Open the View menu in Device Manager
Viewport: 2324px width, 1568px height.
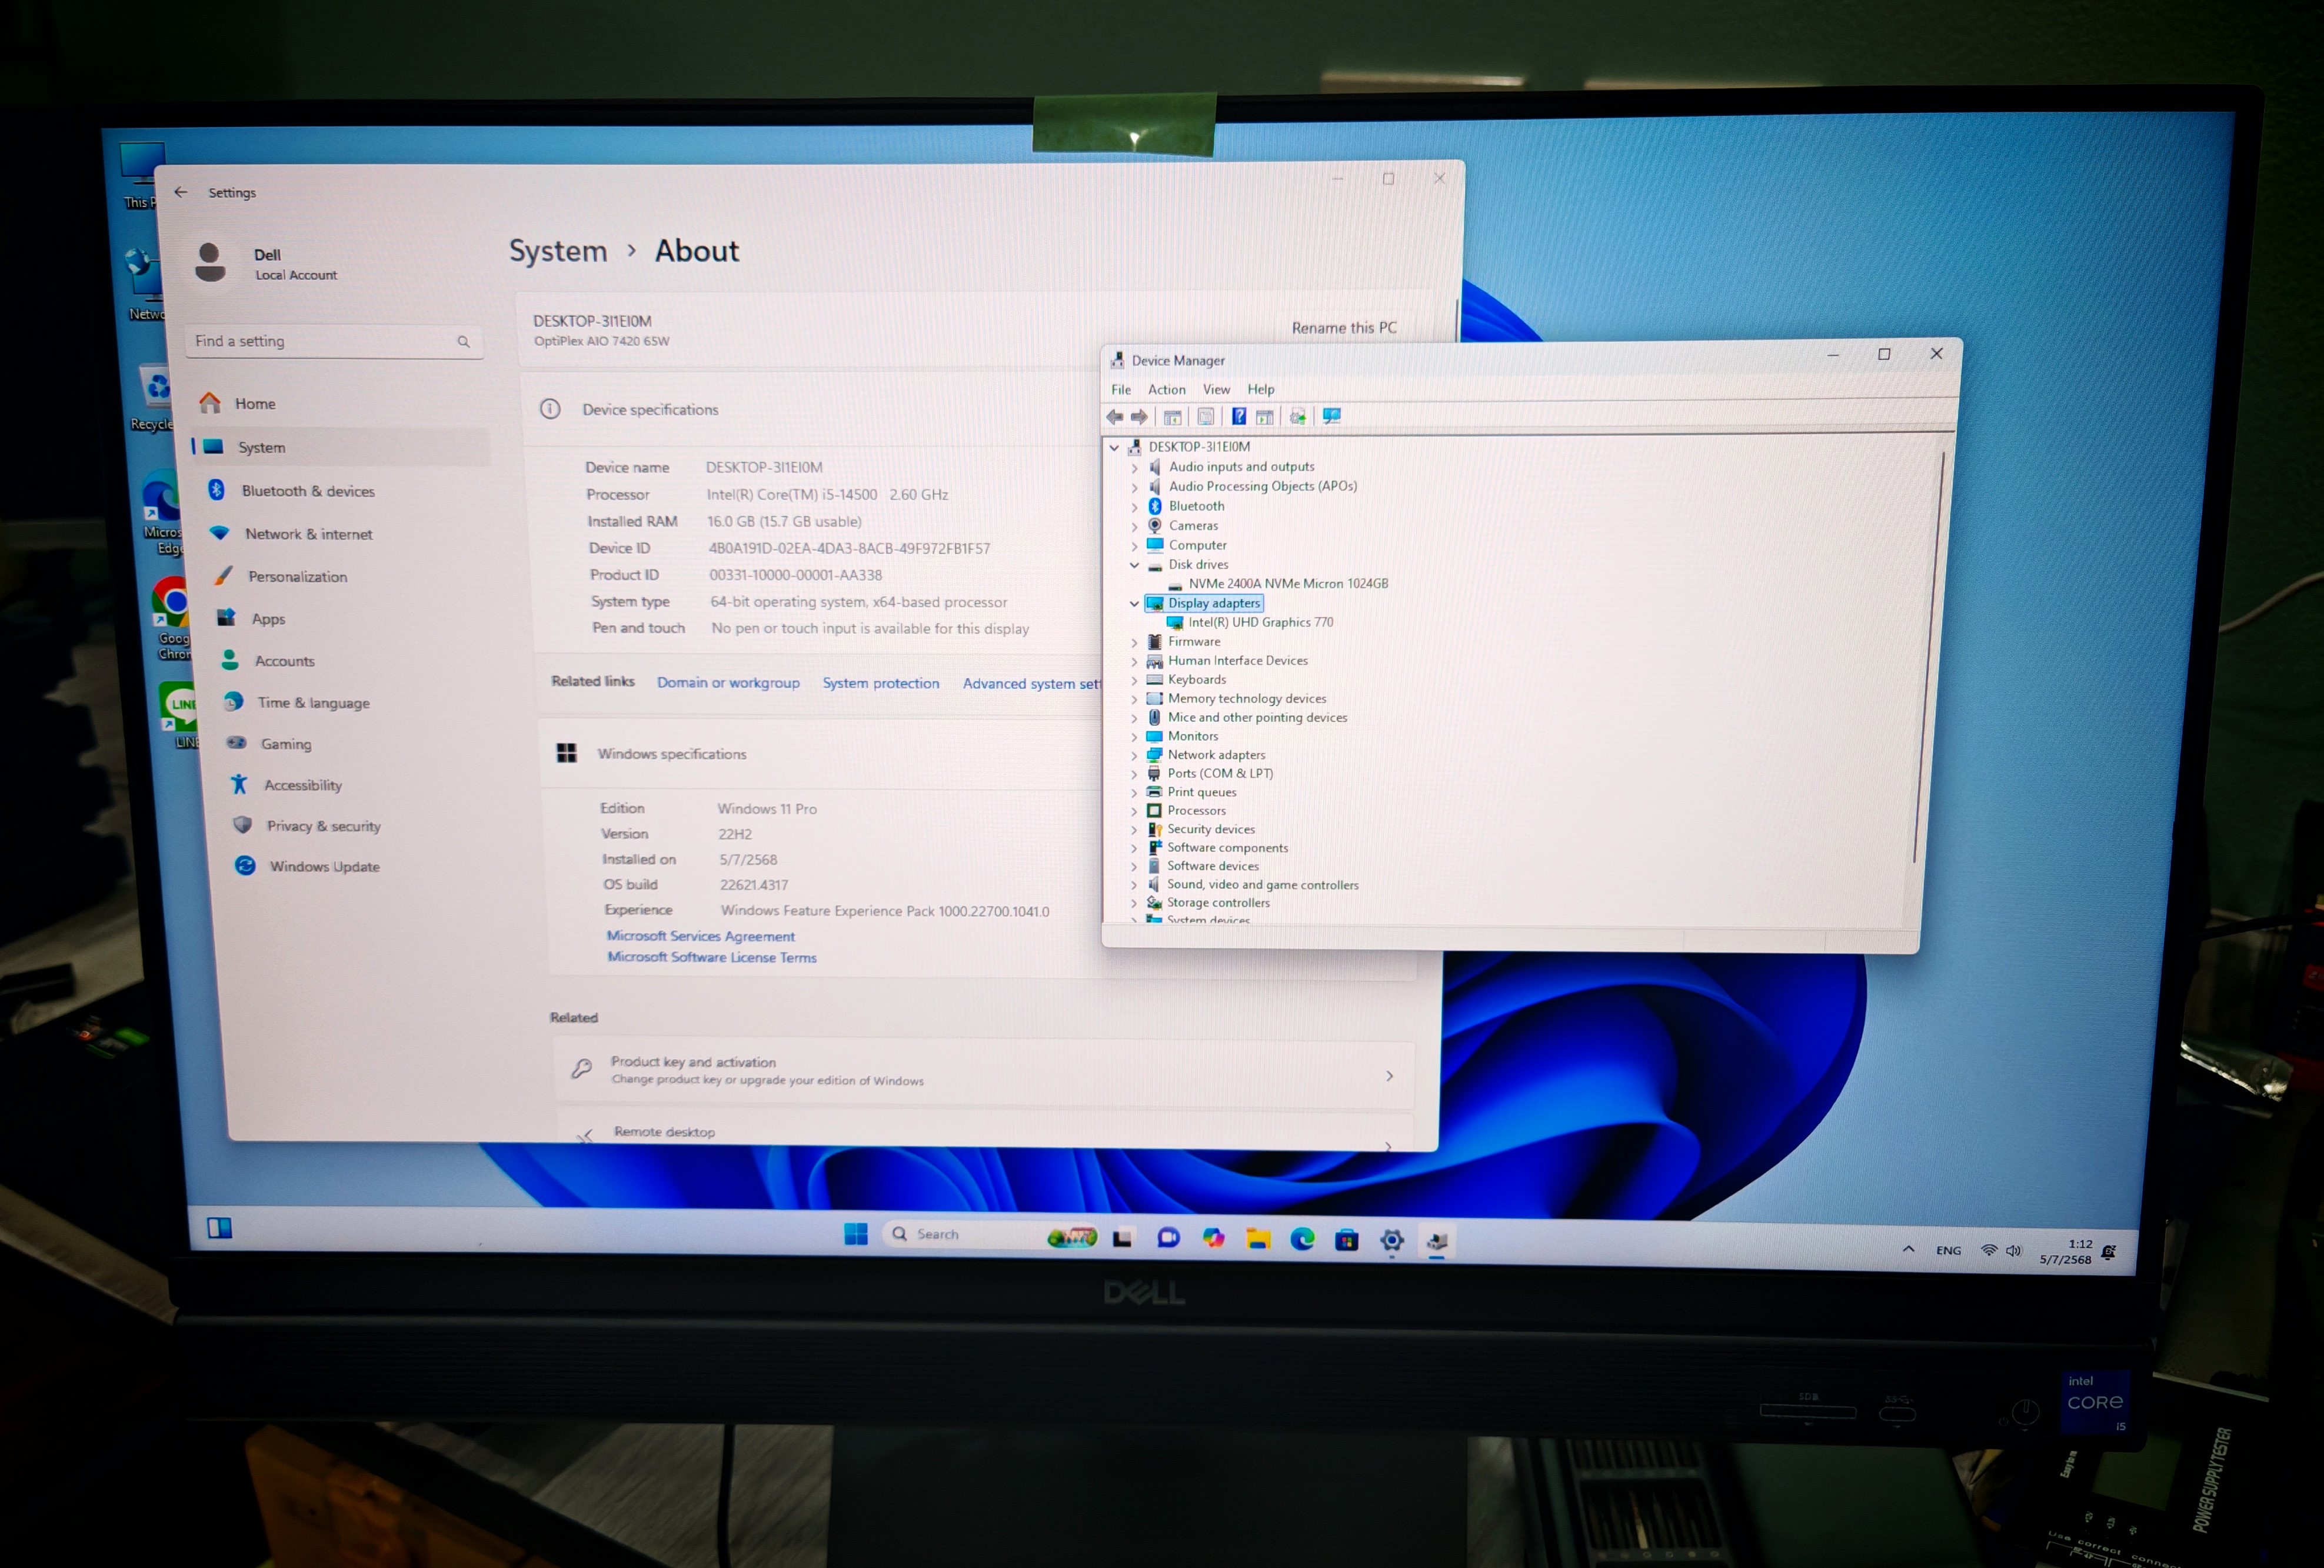coord(1216,389)
